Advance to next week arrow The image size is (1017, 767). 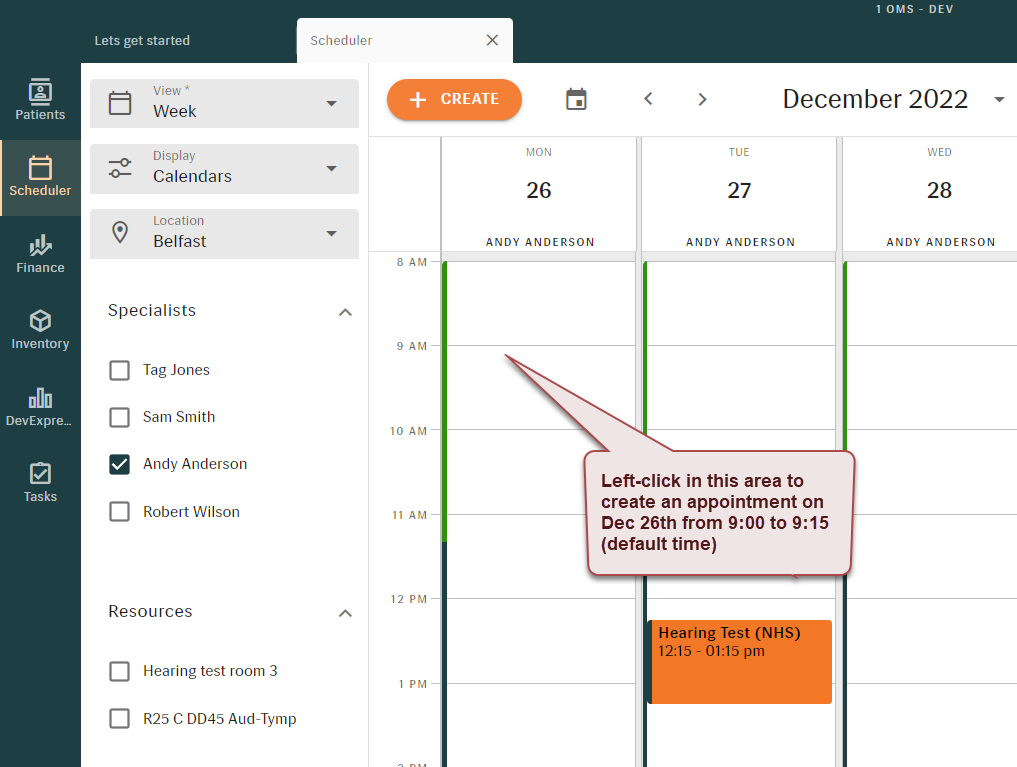[x=702, y=99]
